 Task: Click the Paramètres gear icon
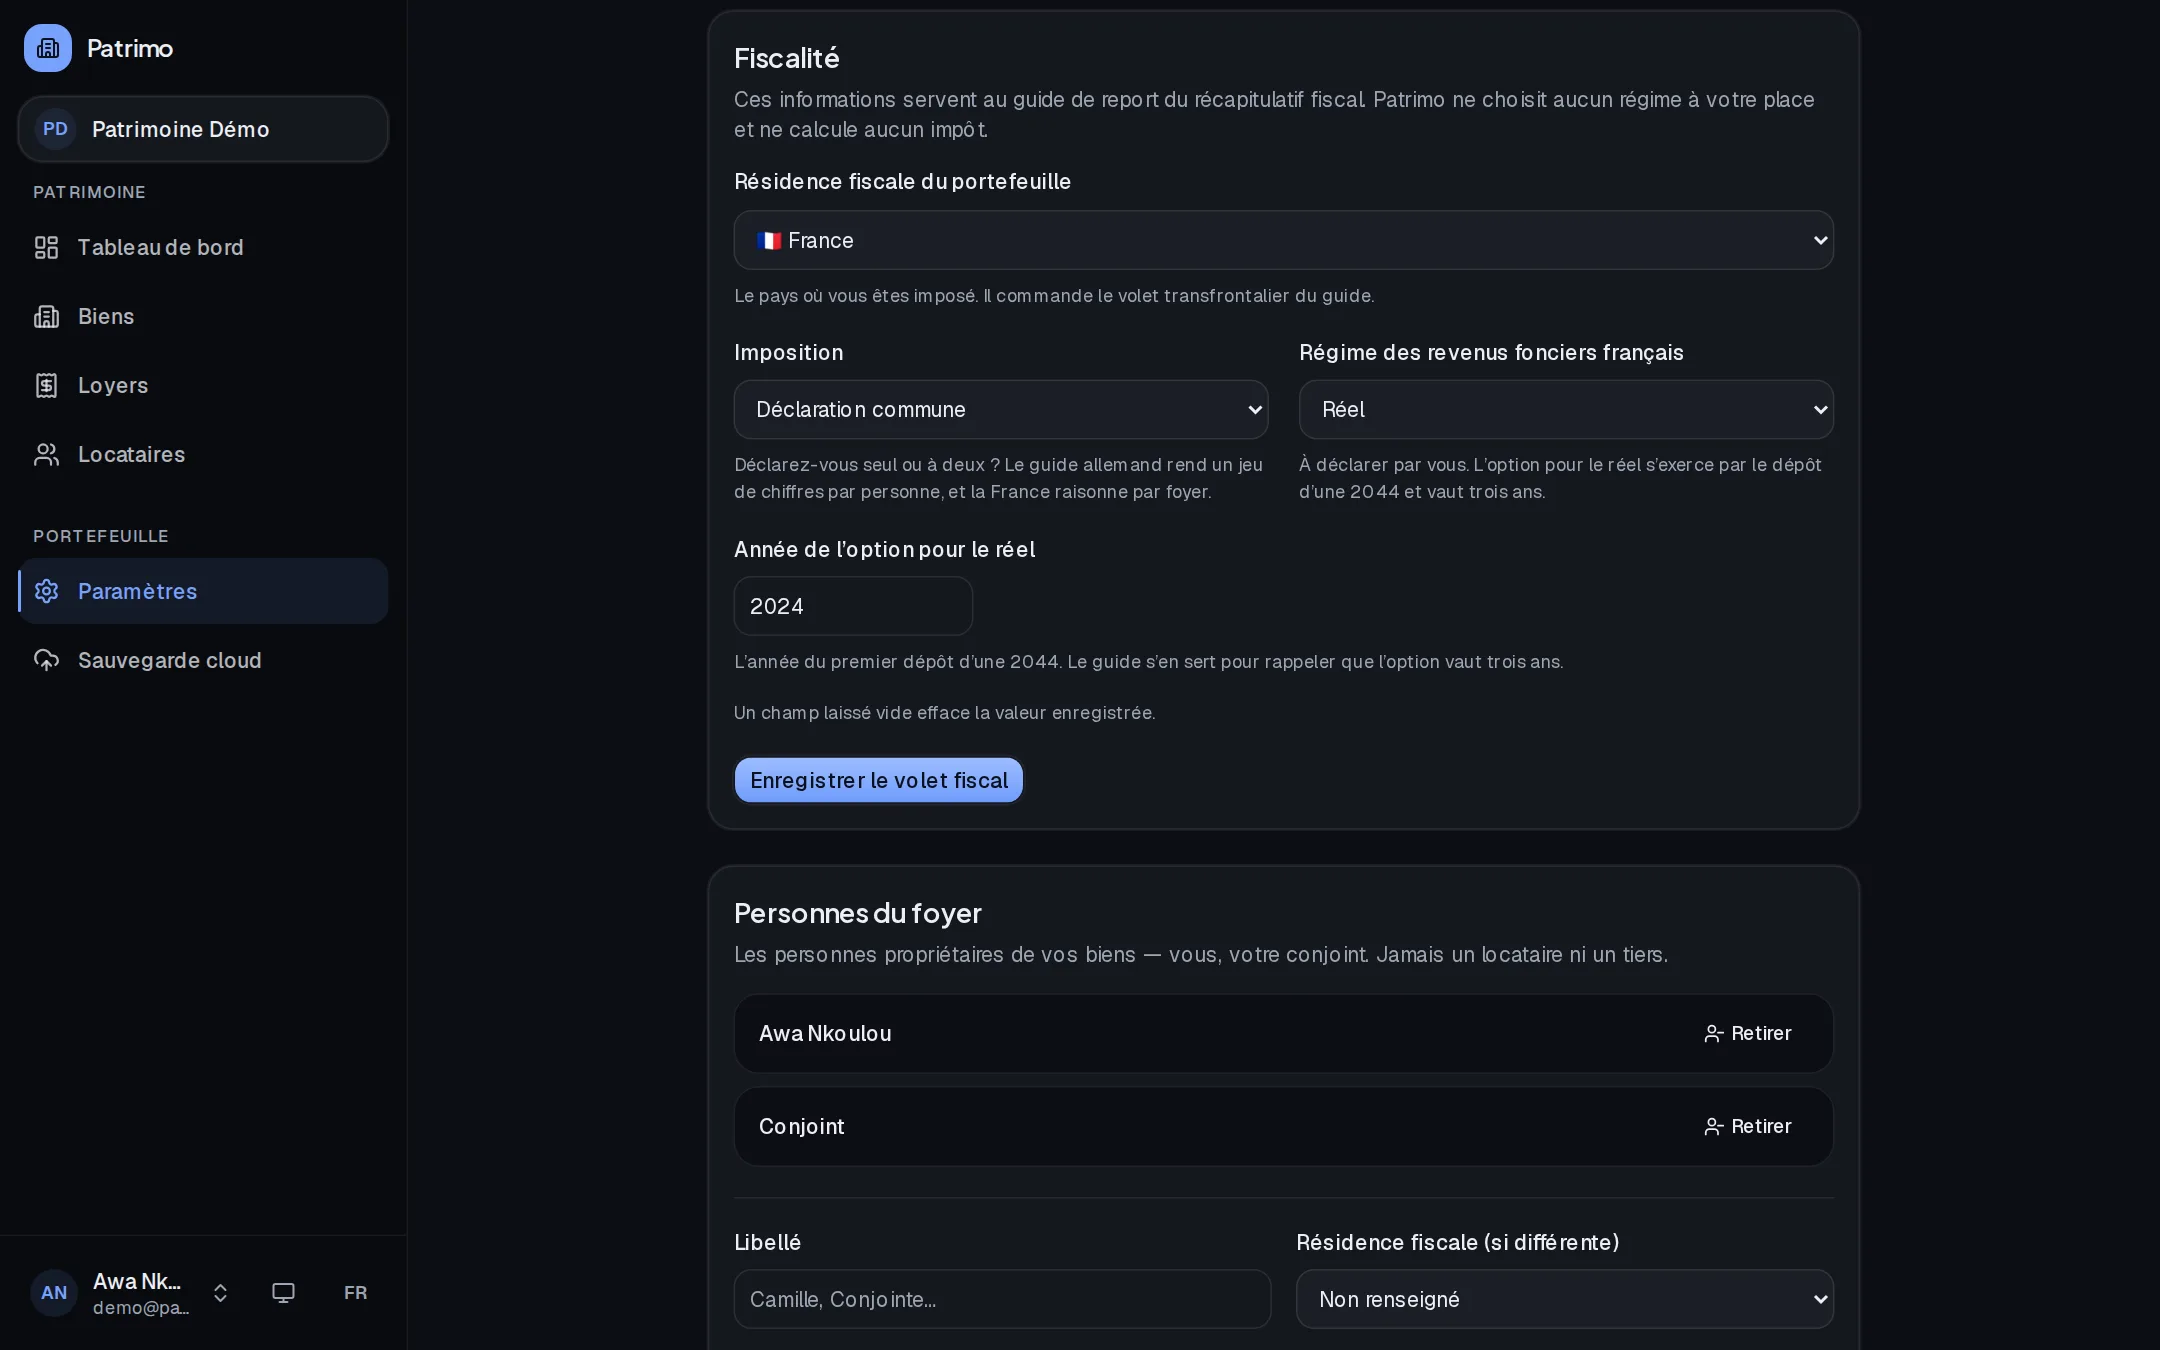(47, 591)
